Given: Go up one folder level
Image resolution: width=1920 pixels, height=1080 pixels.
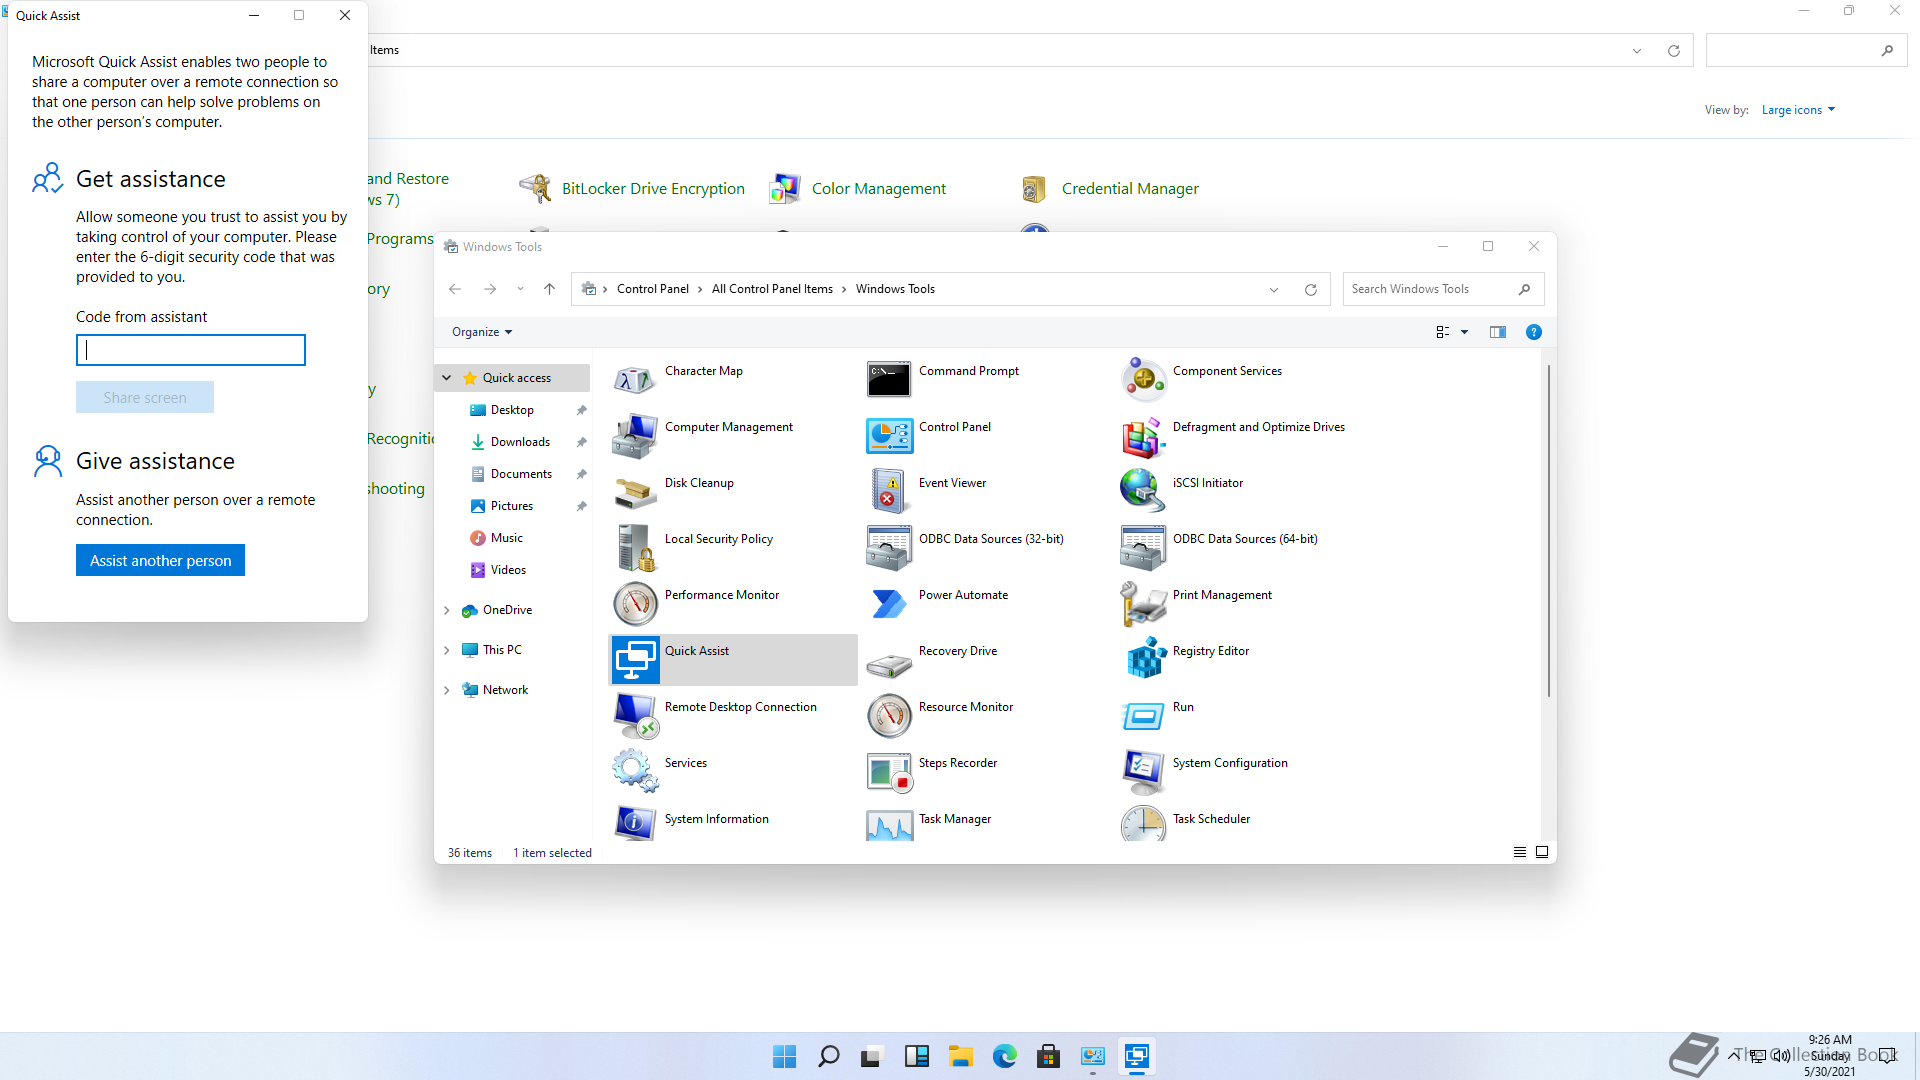Looking at the screenshot, I should [549, 289].
